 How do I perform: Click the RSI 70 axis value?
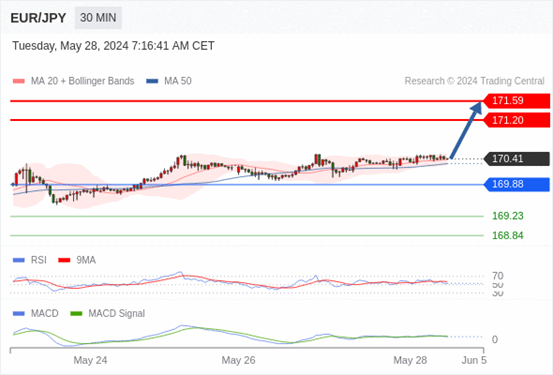[x=498, y=276]
